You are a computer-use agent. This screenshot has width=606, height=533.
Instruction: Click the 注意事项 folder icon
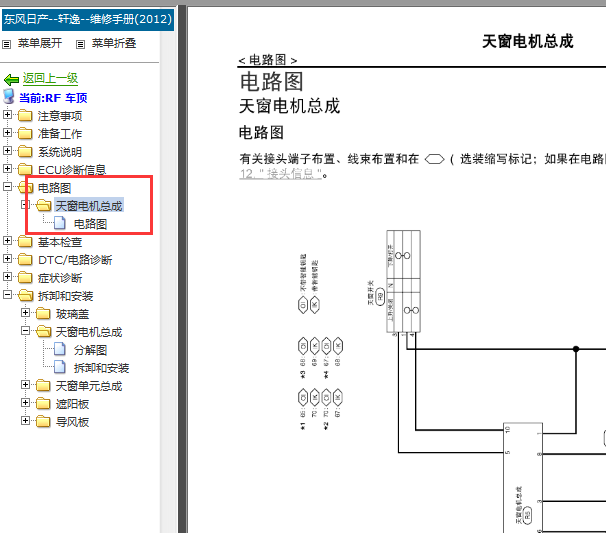pos(25,115)
